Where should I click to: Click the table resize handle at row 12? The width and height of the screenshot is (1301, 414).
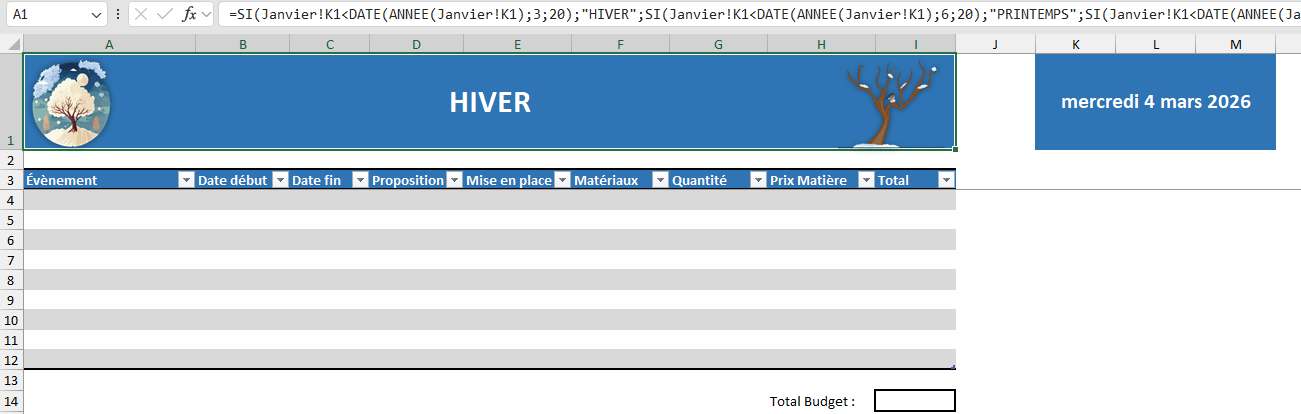(x=953, y=367)
